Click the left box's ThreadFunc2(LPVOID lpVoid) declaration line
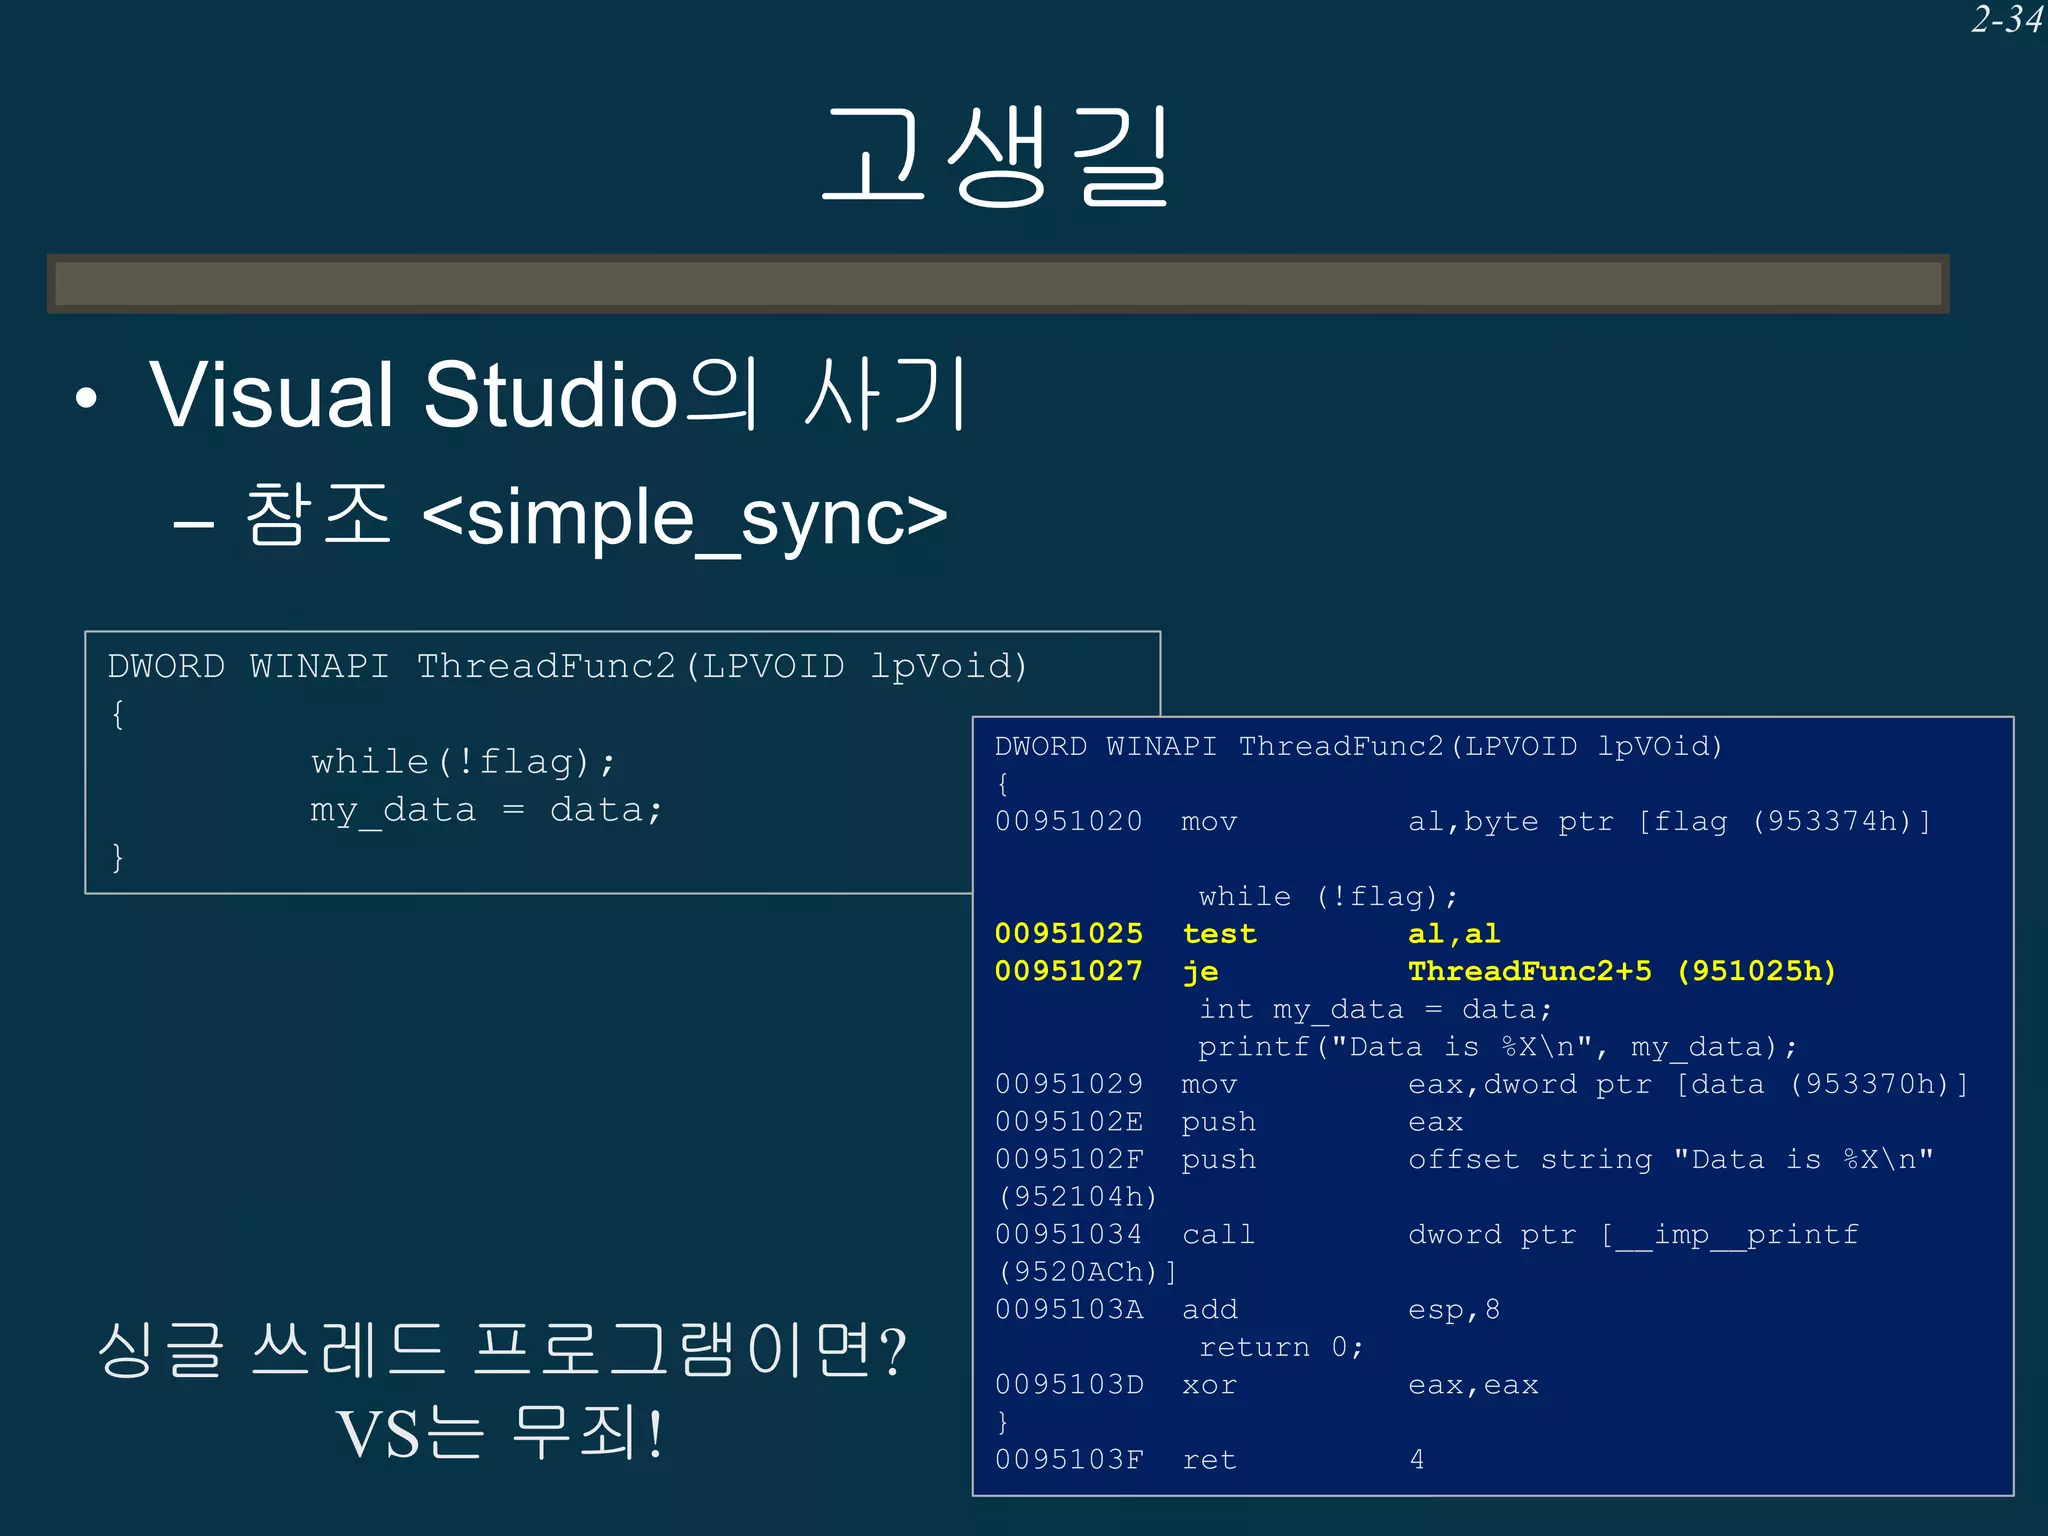2048x1536 pixels. click(x=567, y=666)
